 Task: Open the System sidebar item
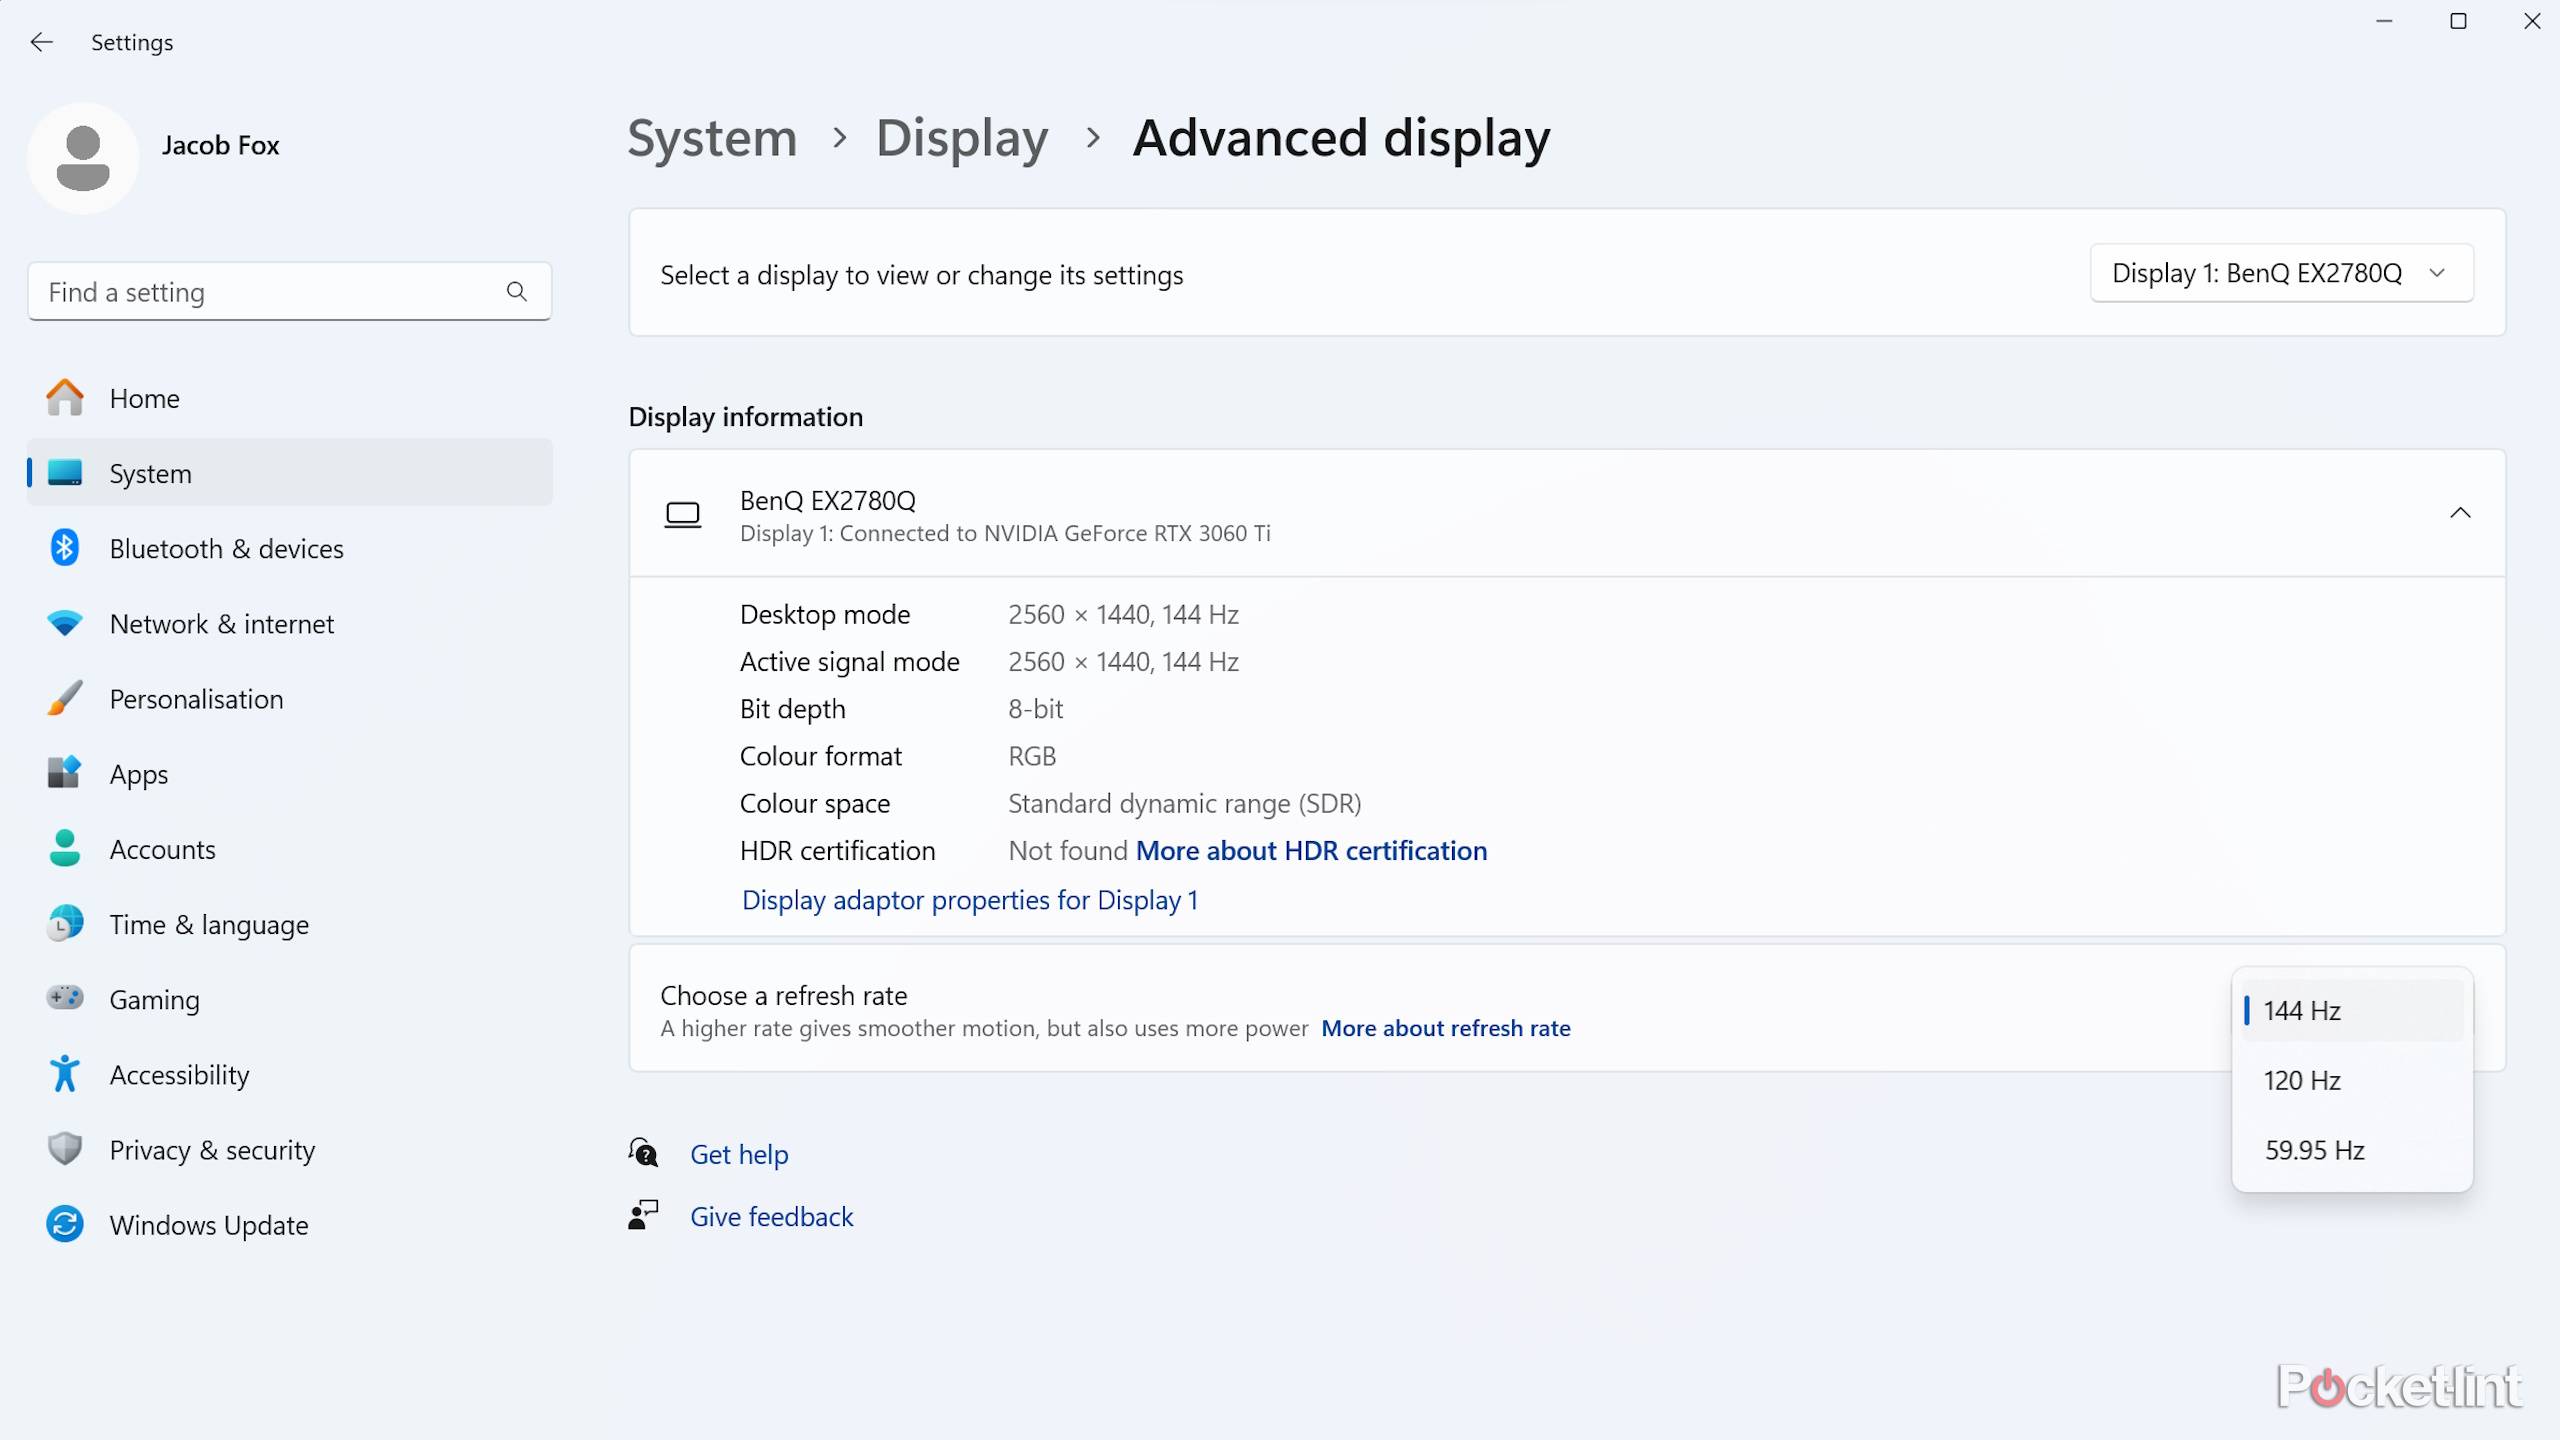[290, 472]
